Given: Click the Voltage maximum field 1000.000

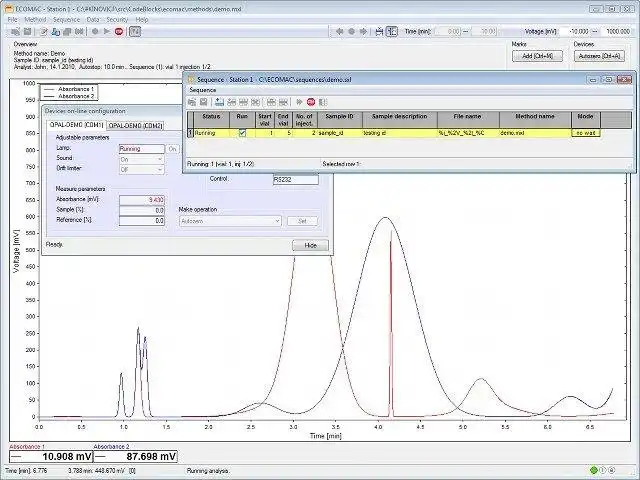Looking at the screenshot, I should [616, 31].
